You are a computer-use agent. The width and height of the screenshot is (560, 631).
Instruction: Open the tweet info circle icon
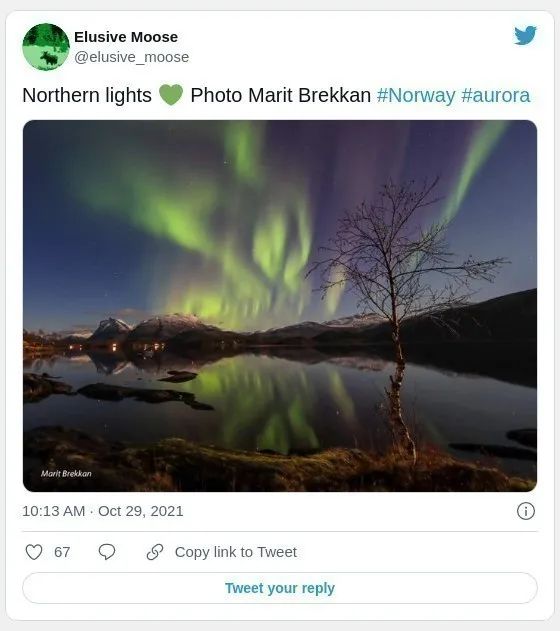point(526,511)
